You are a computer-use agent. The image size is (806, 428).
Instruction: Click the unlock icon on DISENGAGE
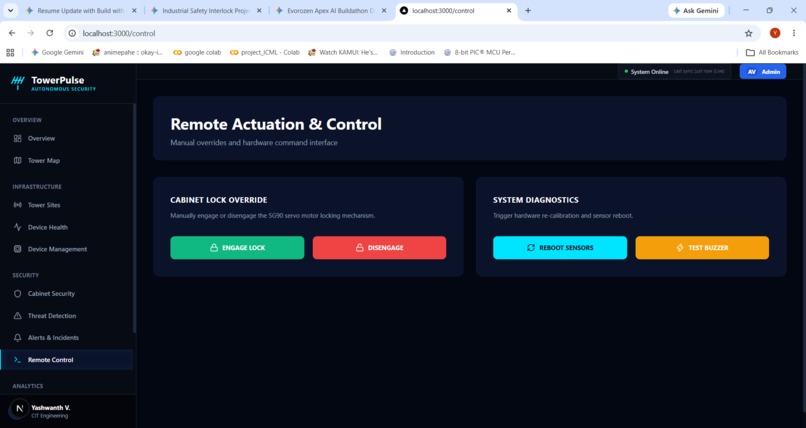[x=360, y=248]
